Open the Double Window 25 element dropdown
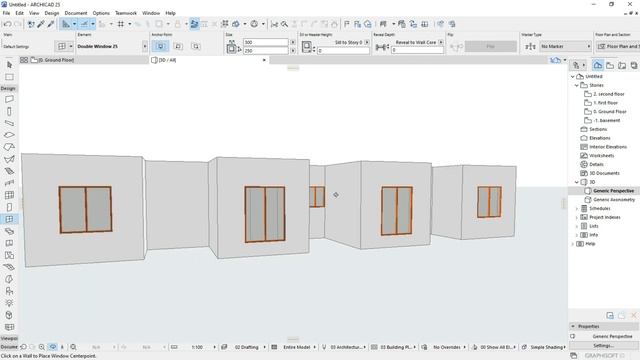640x360 pixels. tap(145, 47)
